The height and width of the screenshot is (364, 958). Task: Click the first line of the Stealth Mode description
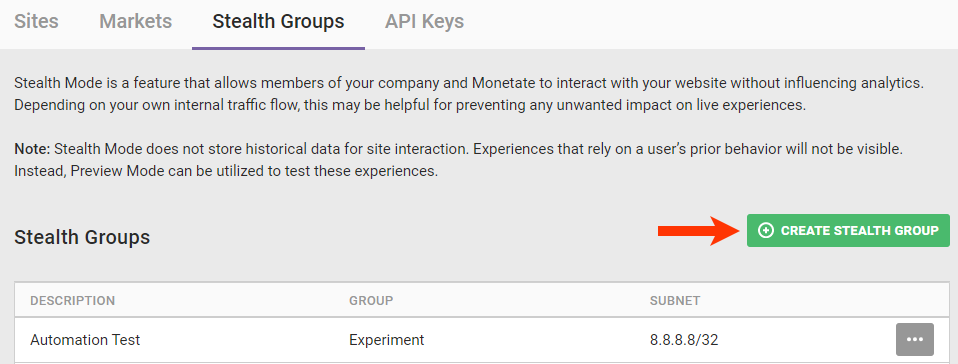(469, 82)
